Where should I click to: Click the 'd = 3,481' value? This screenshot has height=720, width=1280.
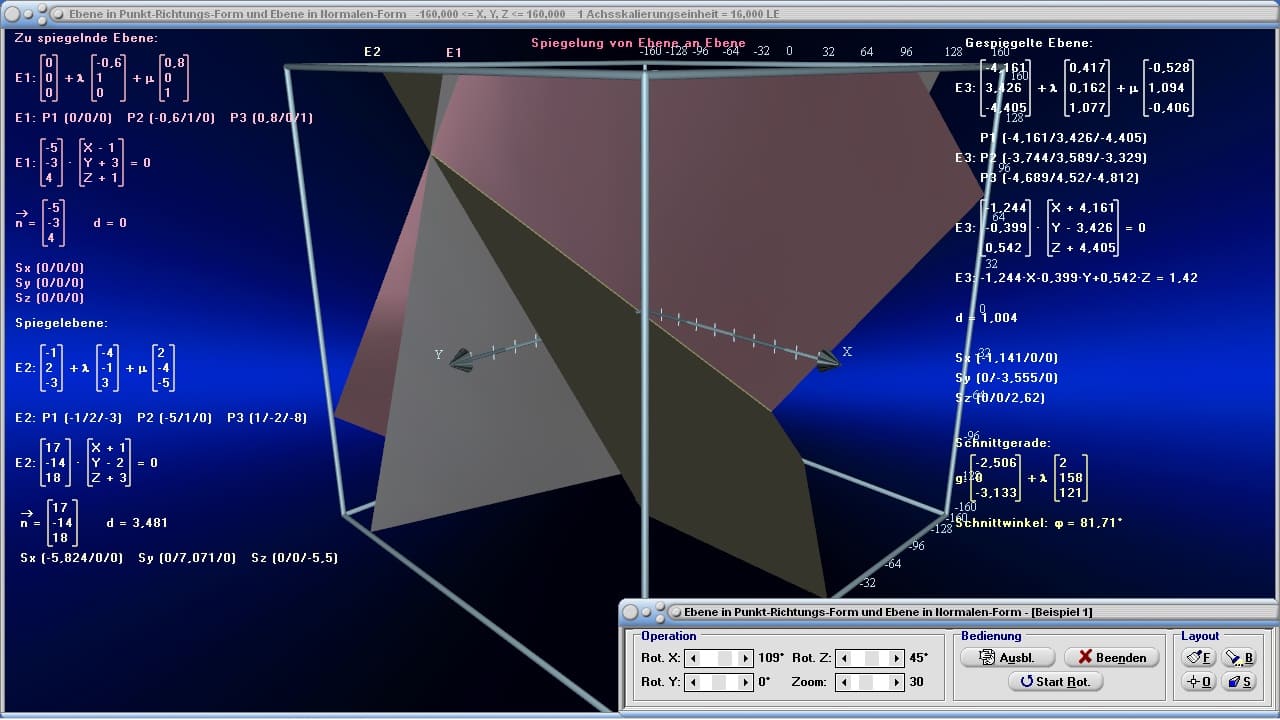coord(136,522)
